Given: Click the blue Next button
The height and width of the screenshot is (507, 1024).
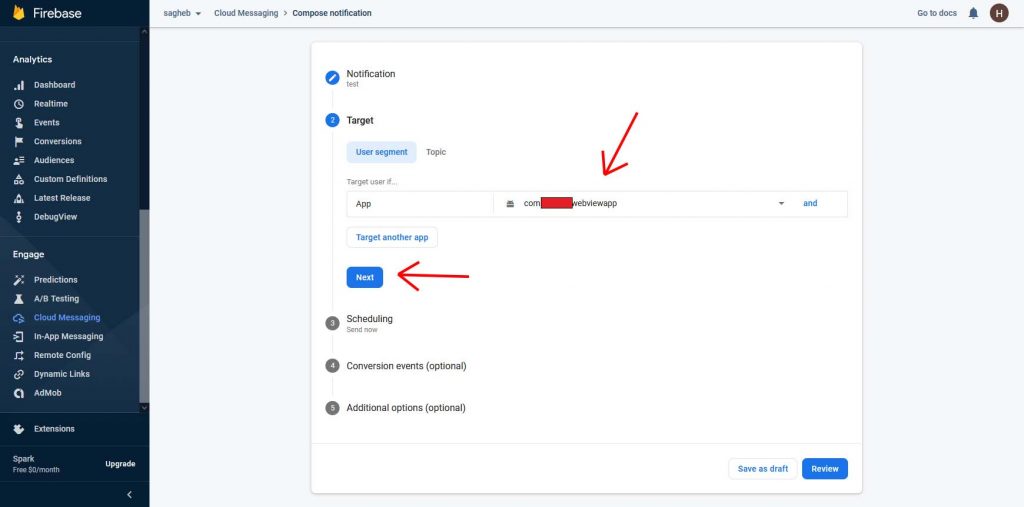Looking at the screenshot, I should point(365,278).
